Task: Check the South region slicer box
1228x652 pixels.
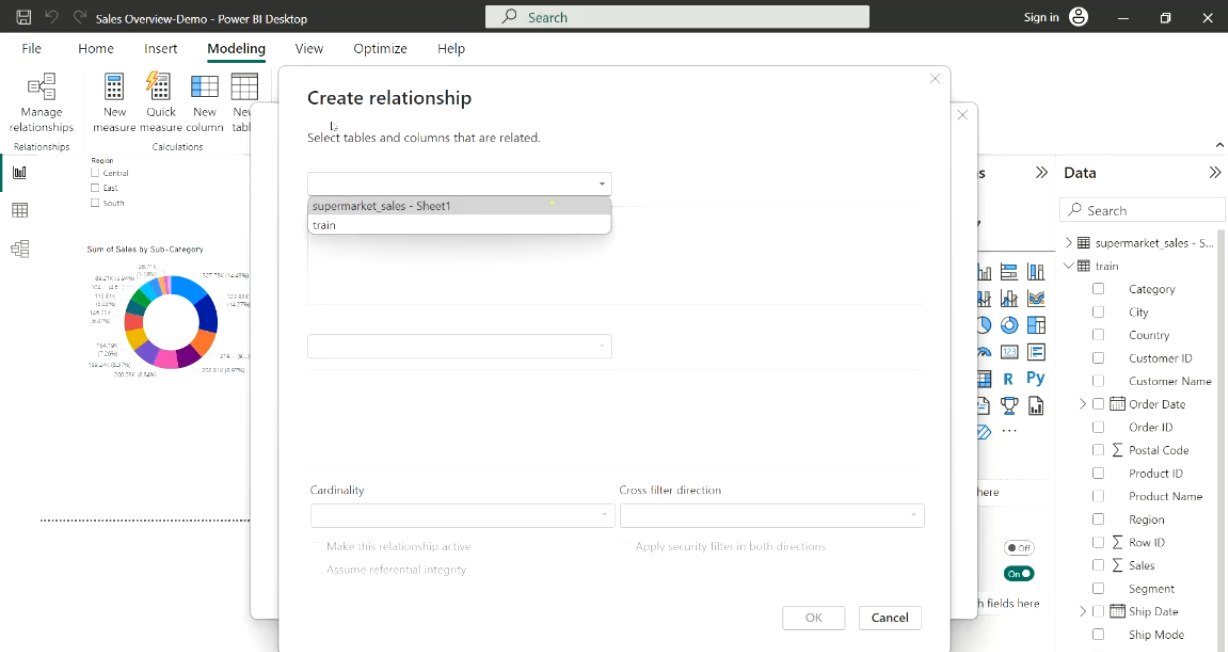Action: click(x=95, y=203)
